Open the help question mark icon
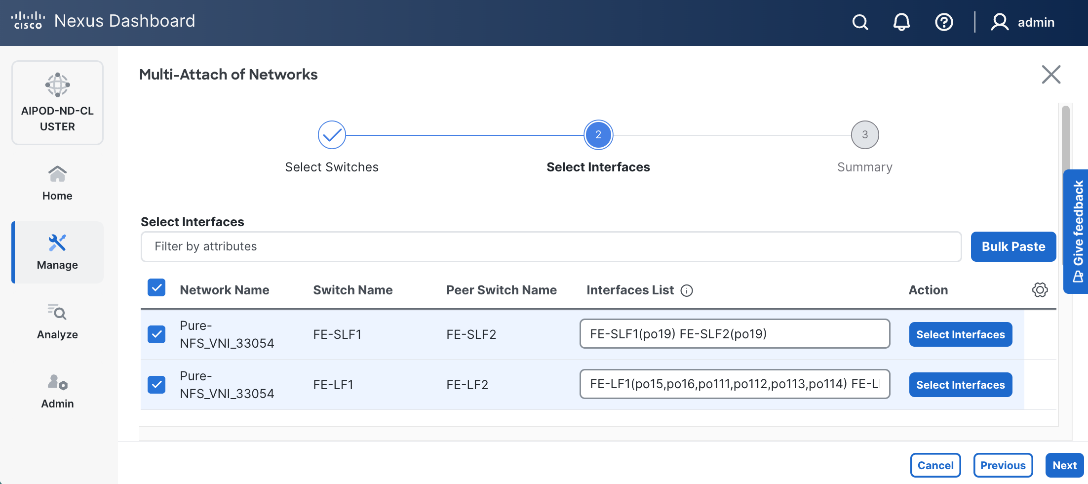 (944, 22)
